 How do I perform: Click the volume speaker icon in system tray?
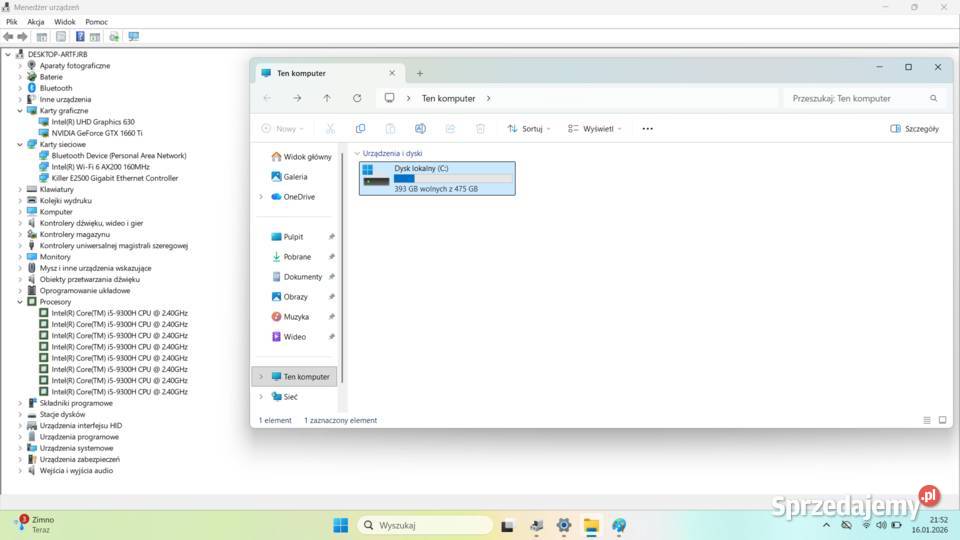coord(881,525)
